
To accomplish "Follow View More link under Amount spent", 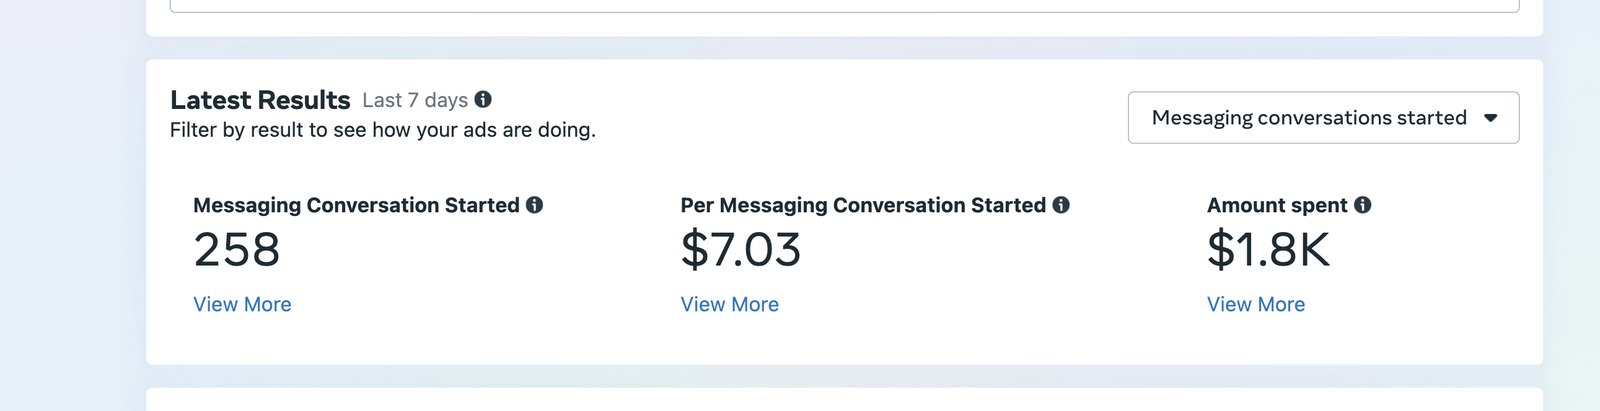I will 1256,304.
